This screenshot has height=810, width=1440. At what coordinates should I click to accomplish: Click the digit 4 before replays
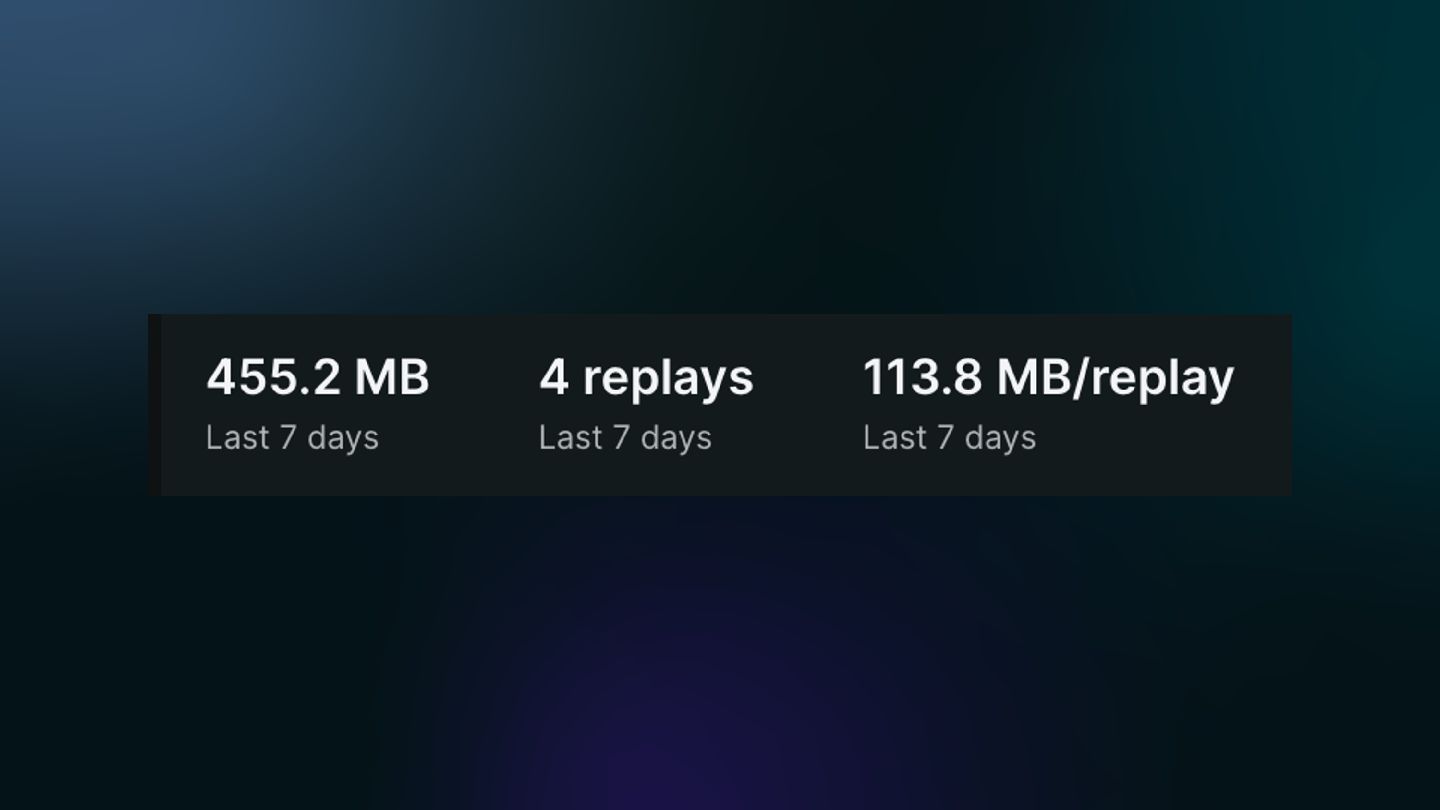click(x=554, y=378)
